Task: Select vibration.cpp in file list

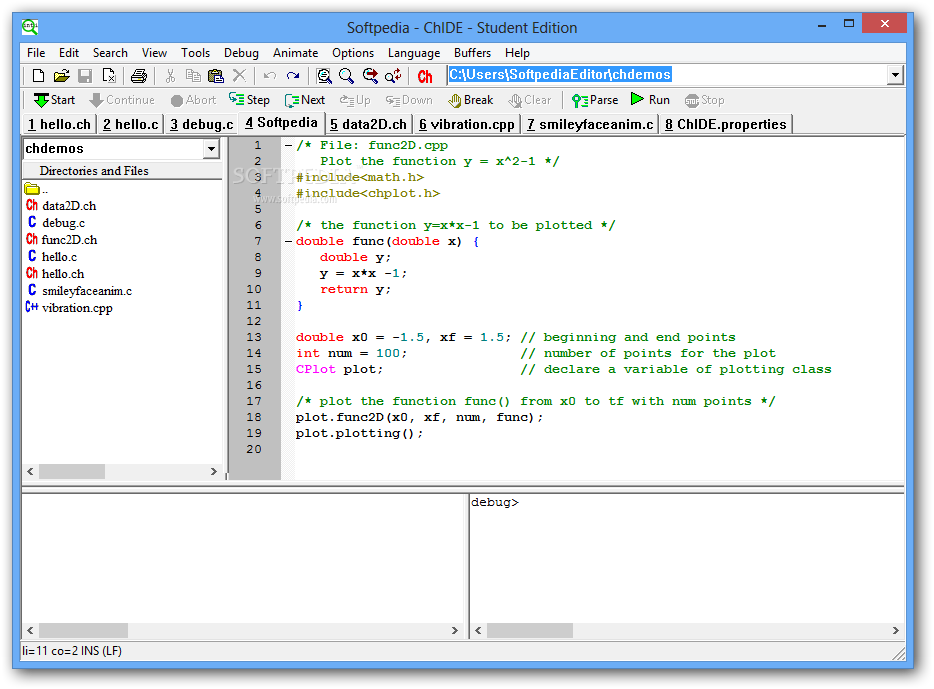Action: 69,308
